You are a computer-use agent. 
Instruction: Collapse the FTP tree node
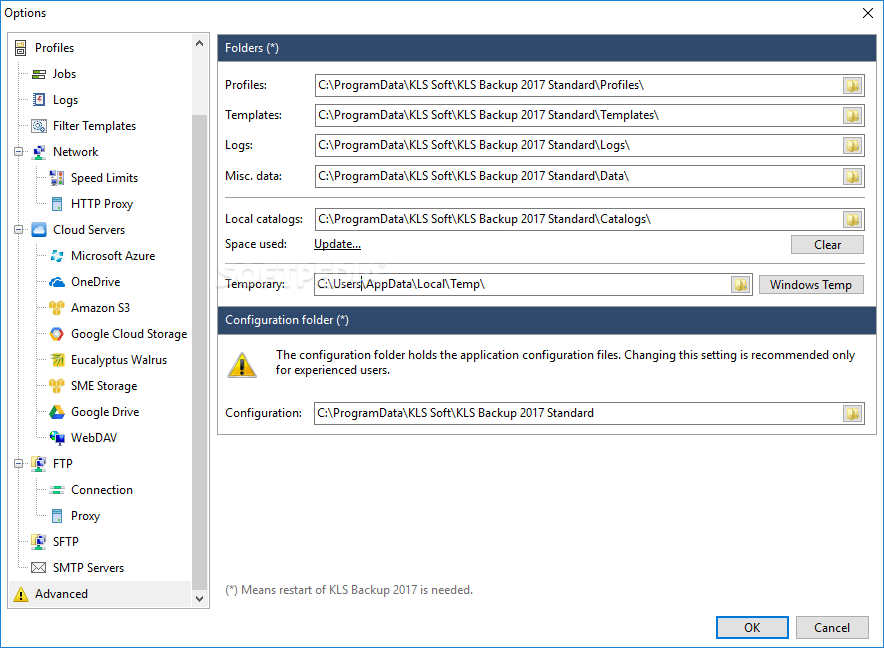pos(19,464)
